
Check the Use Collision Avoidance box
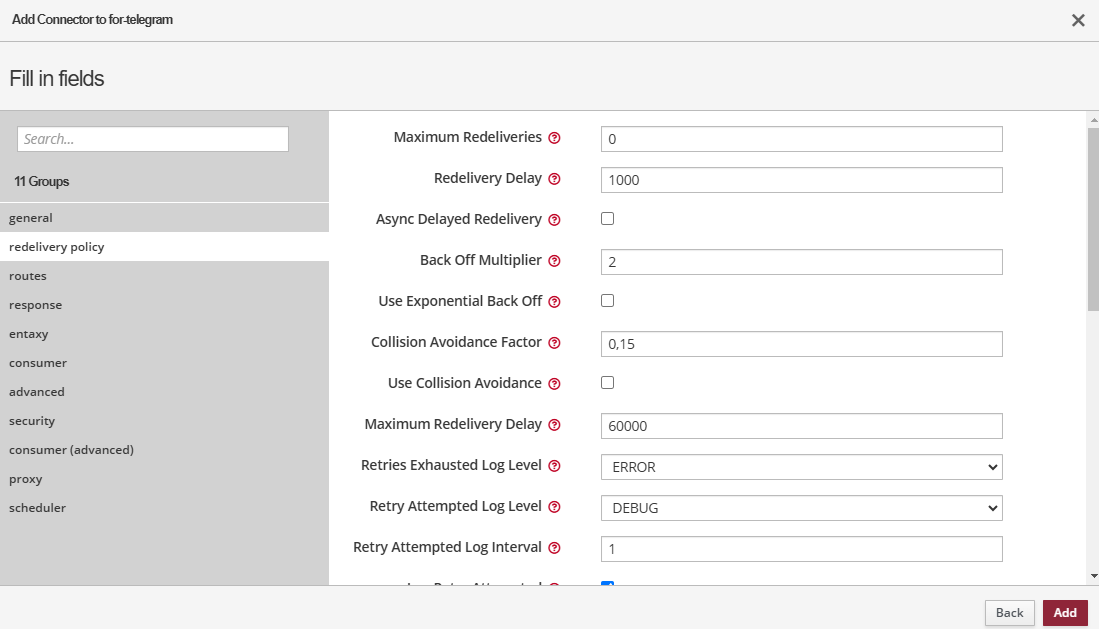pos(607,382)
